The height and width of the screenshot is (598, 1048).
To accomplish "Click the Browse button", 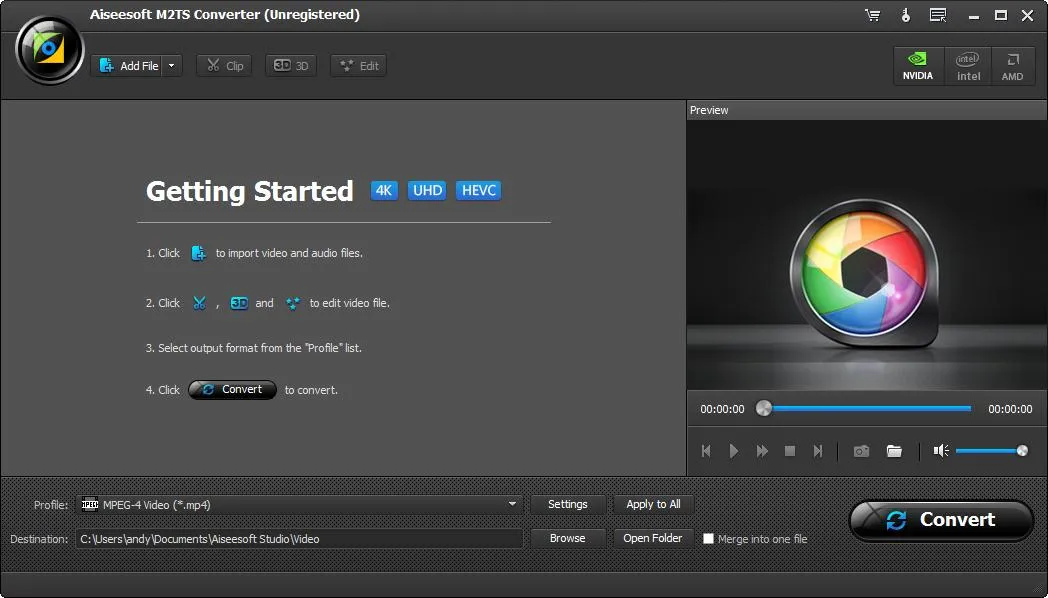I will click(567, 539).
